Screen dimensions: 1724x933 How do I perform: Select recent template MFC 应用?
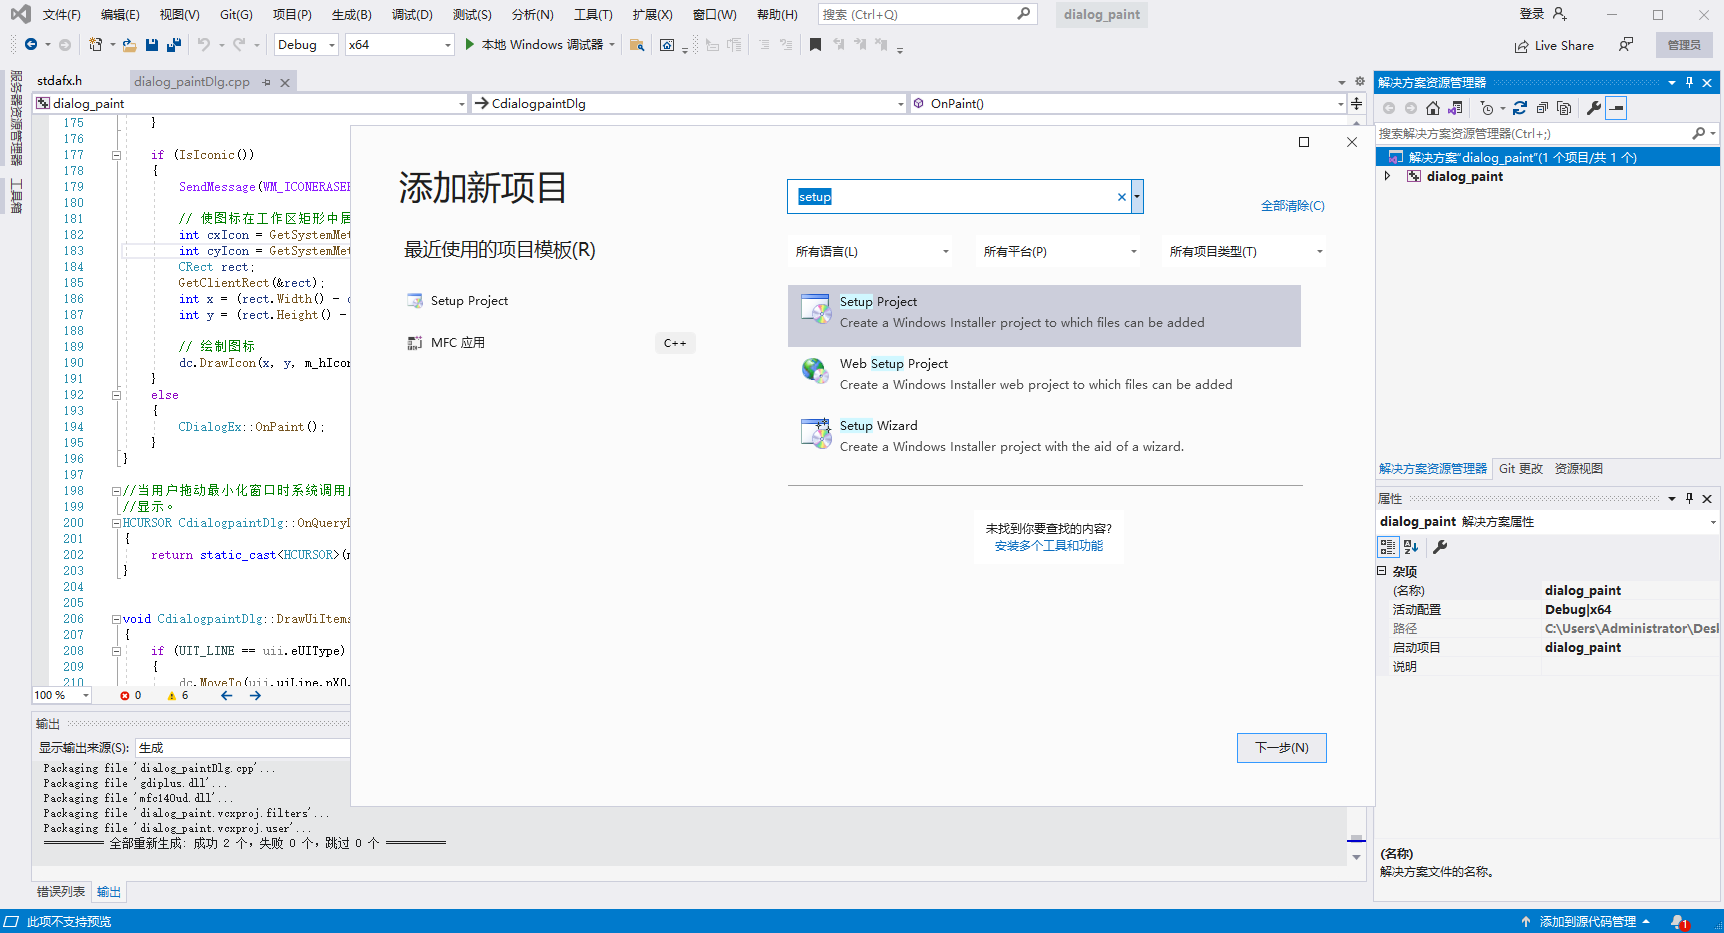[x=550, y=343]
